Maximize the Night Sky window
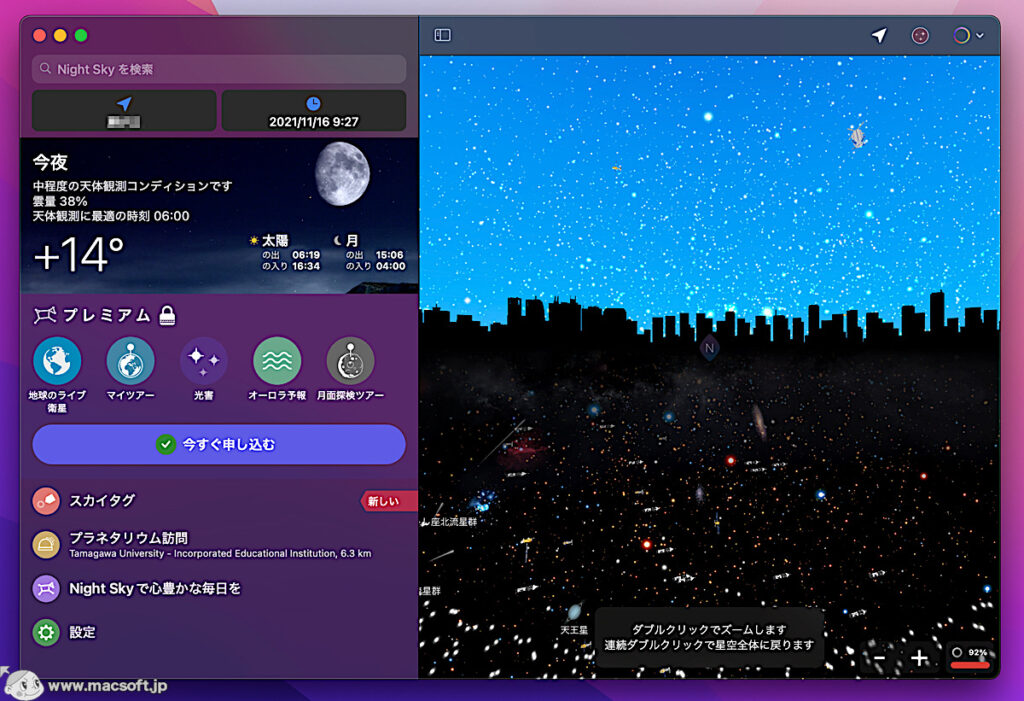 (81, 35)
